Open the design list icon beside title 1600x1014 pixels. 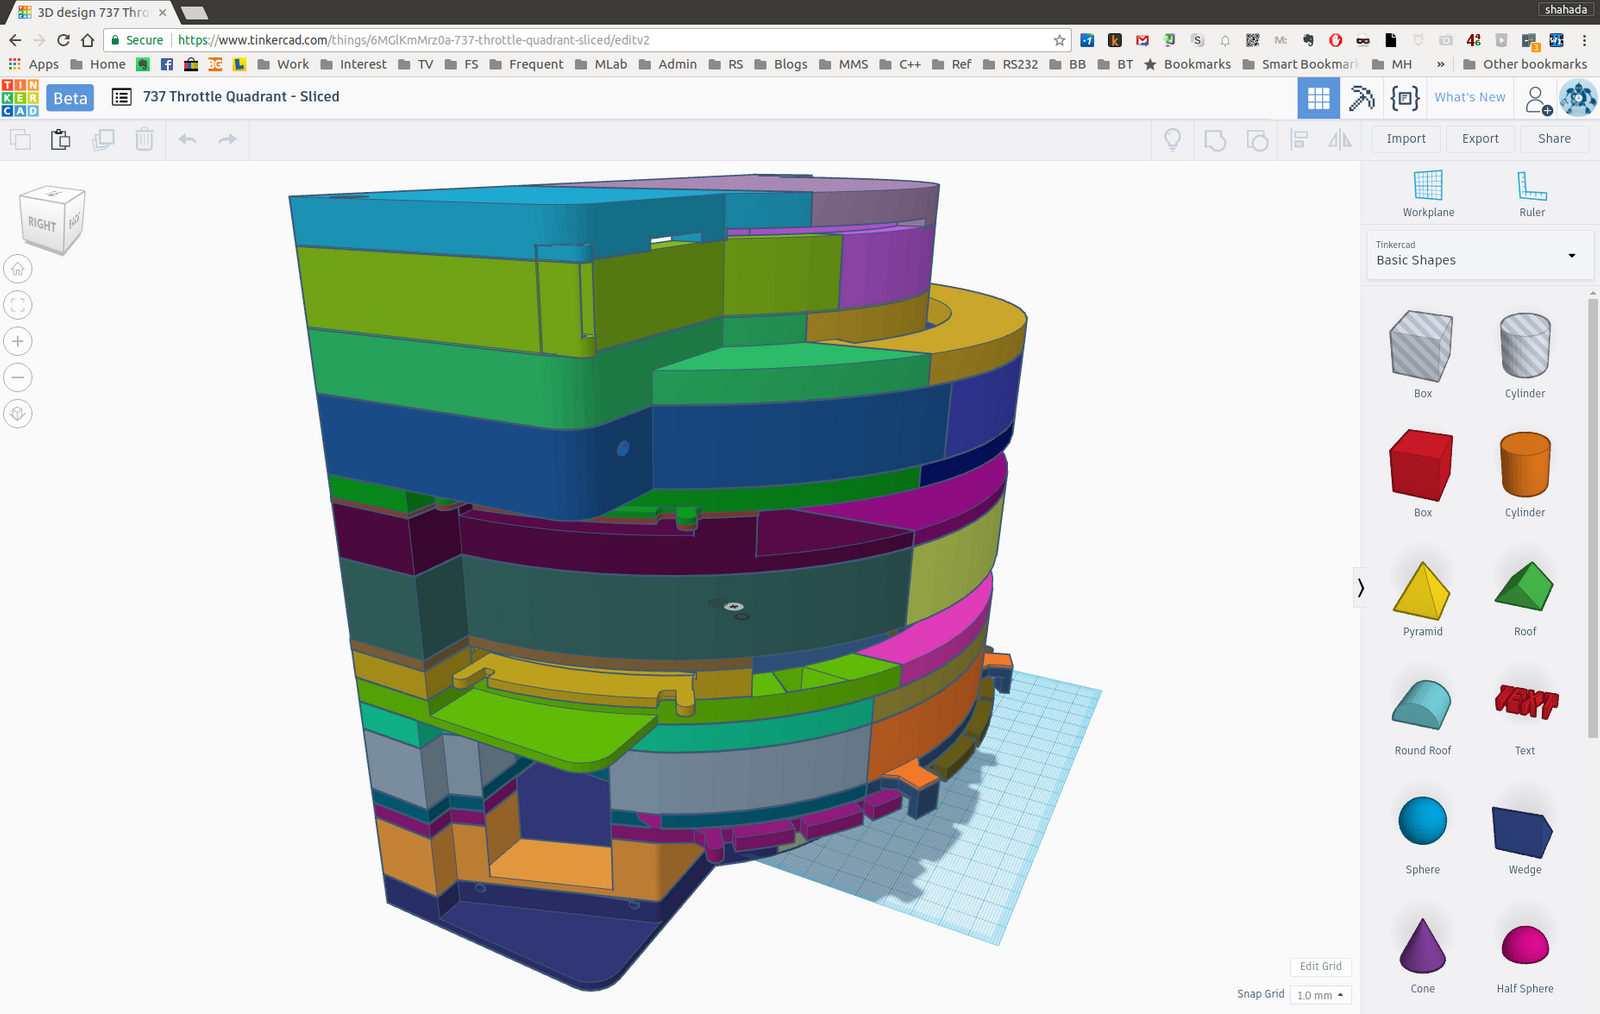point(121,97)
